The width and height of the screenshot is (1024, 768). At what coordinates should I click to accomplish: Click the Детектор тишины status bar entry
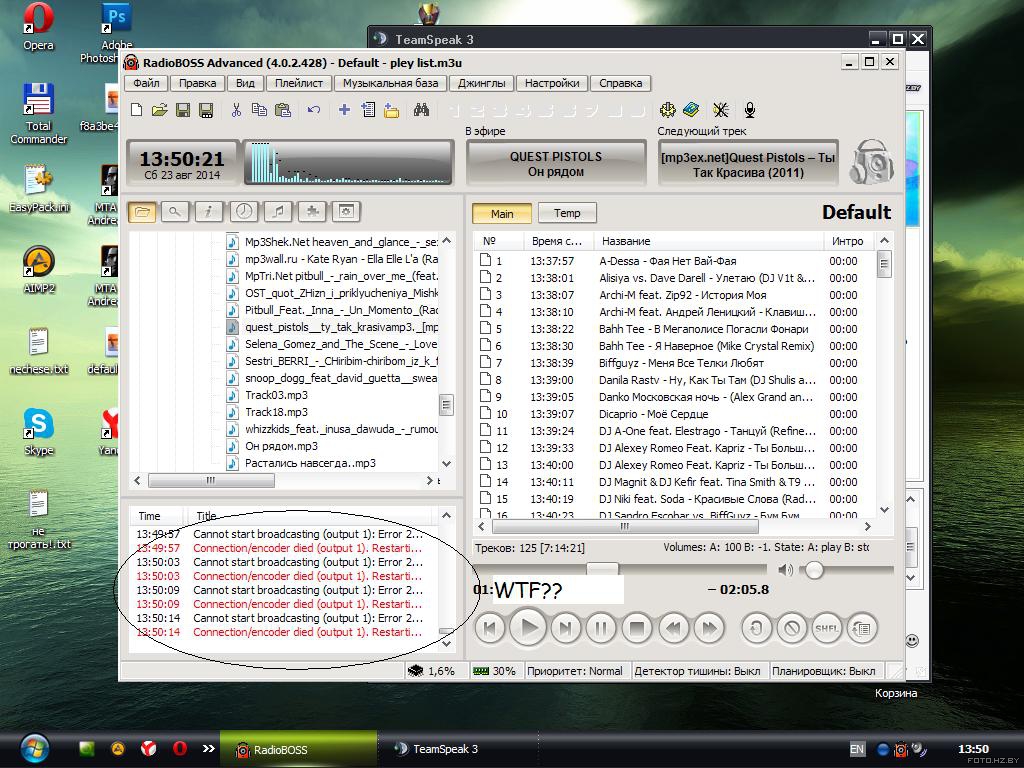click(697, 671)
